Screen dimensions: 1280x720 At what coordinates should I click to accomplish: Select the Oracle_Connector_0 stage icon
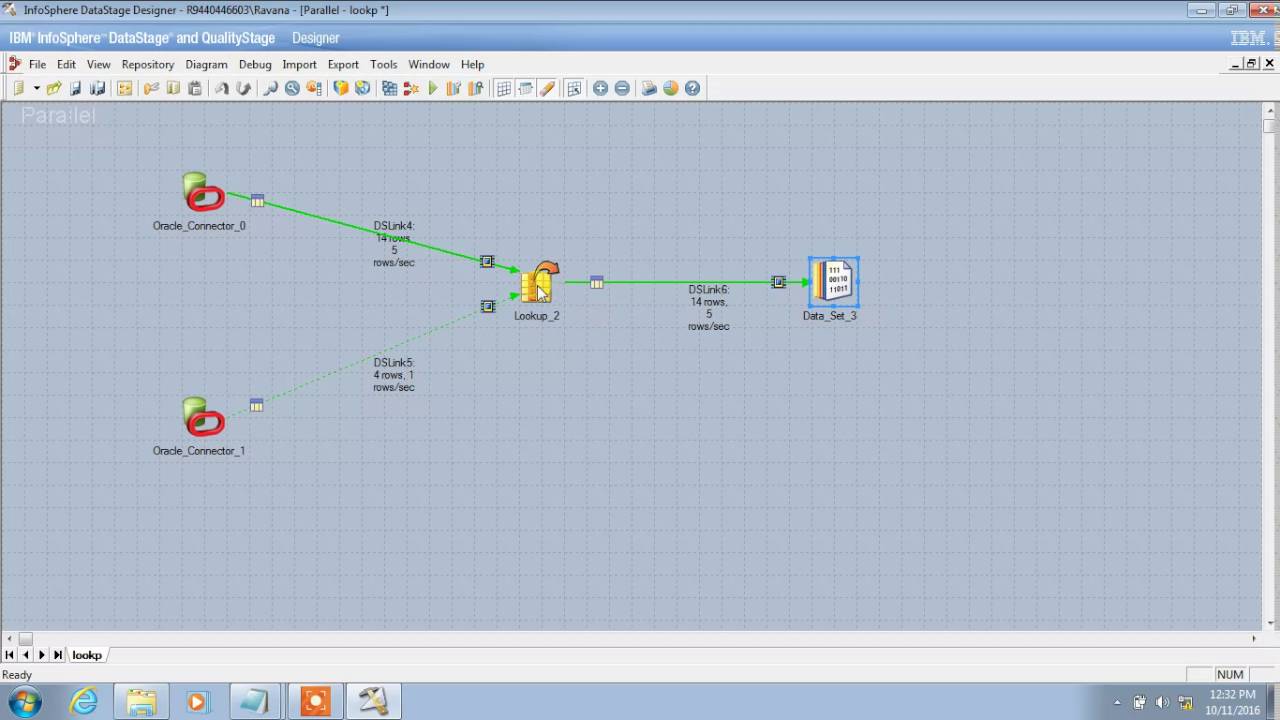(204, 192)
